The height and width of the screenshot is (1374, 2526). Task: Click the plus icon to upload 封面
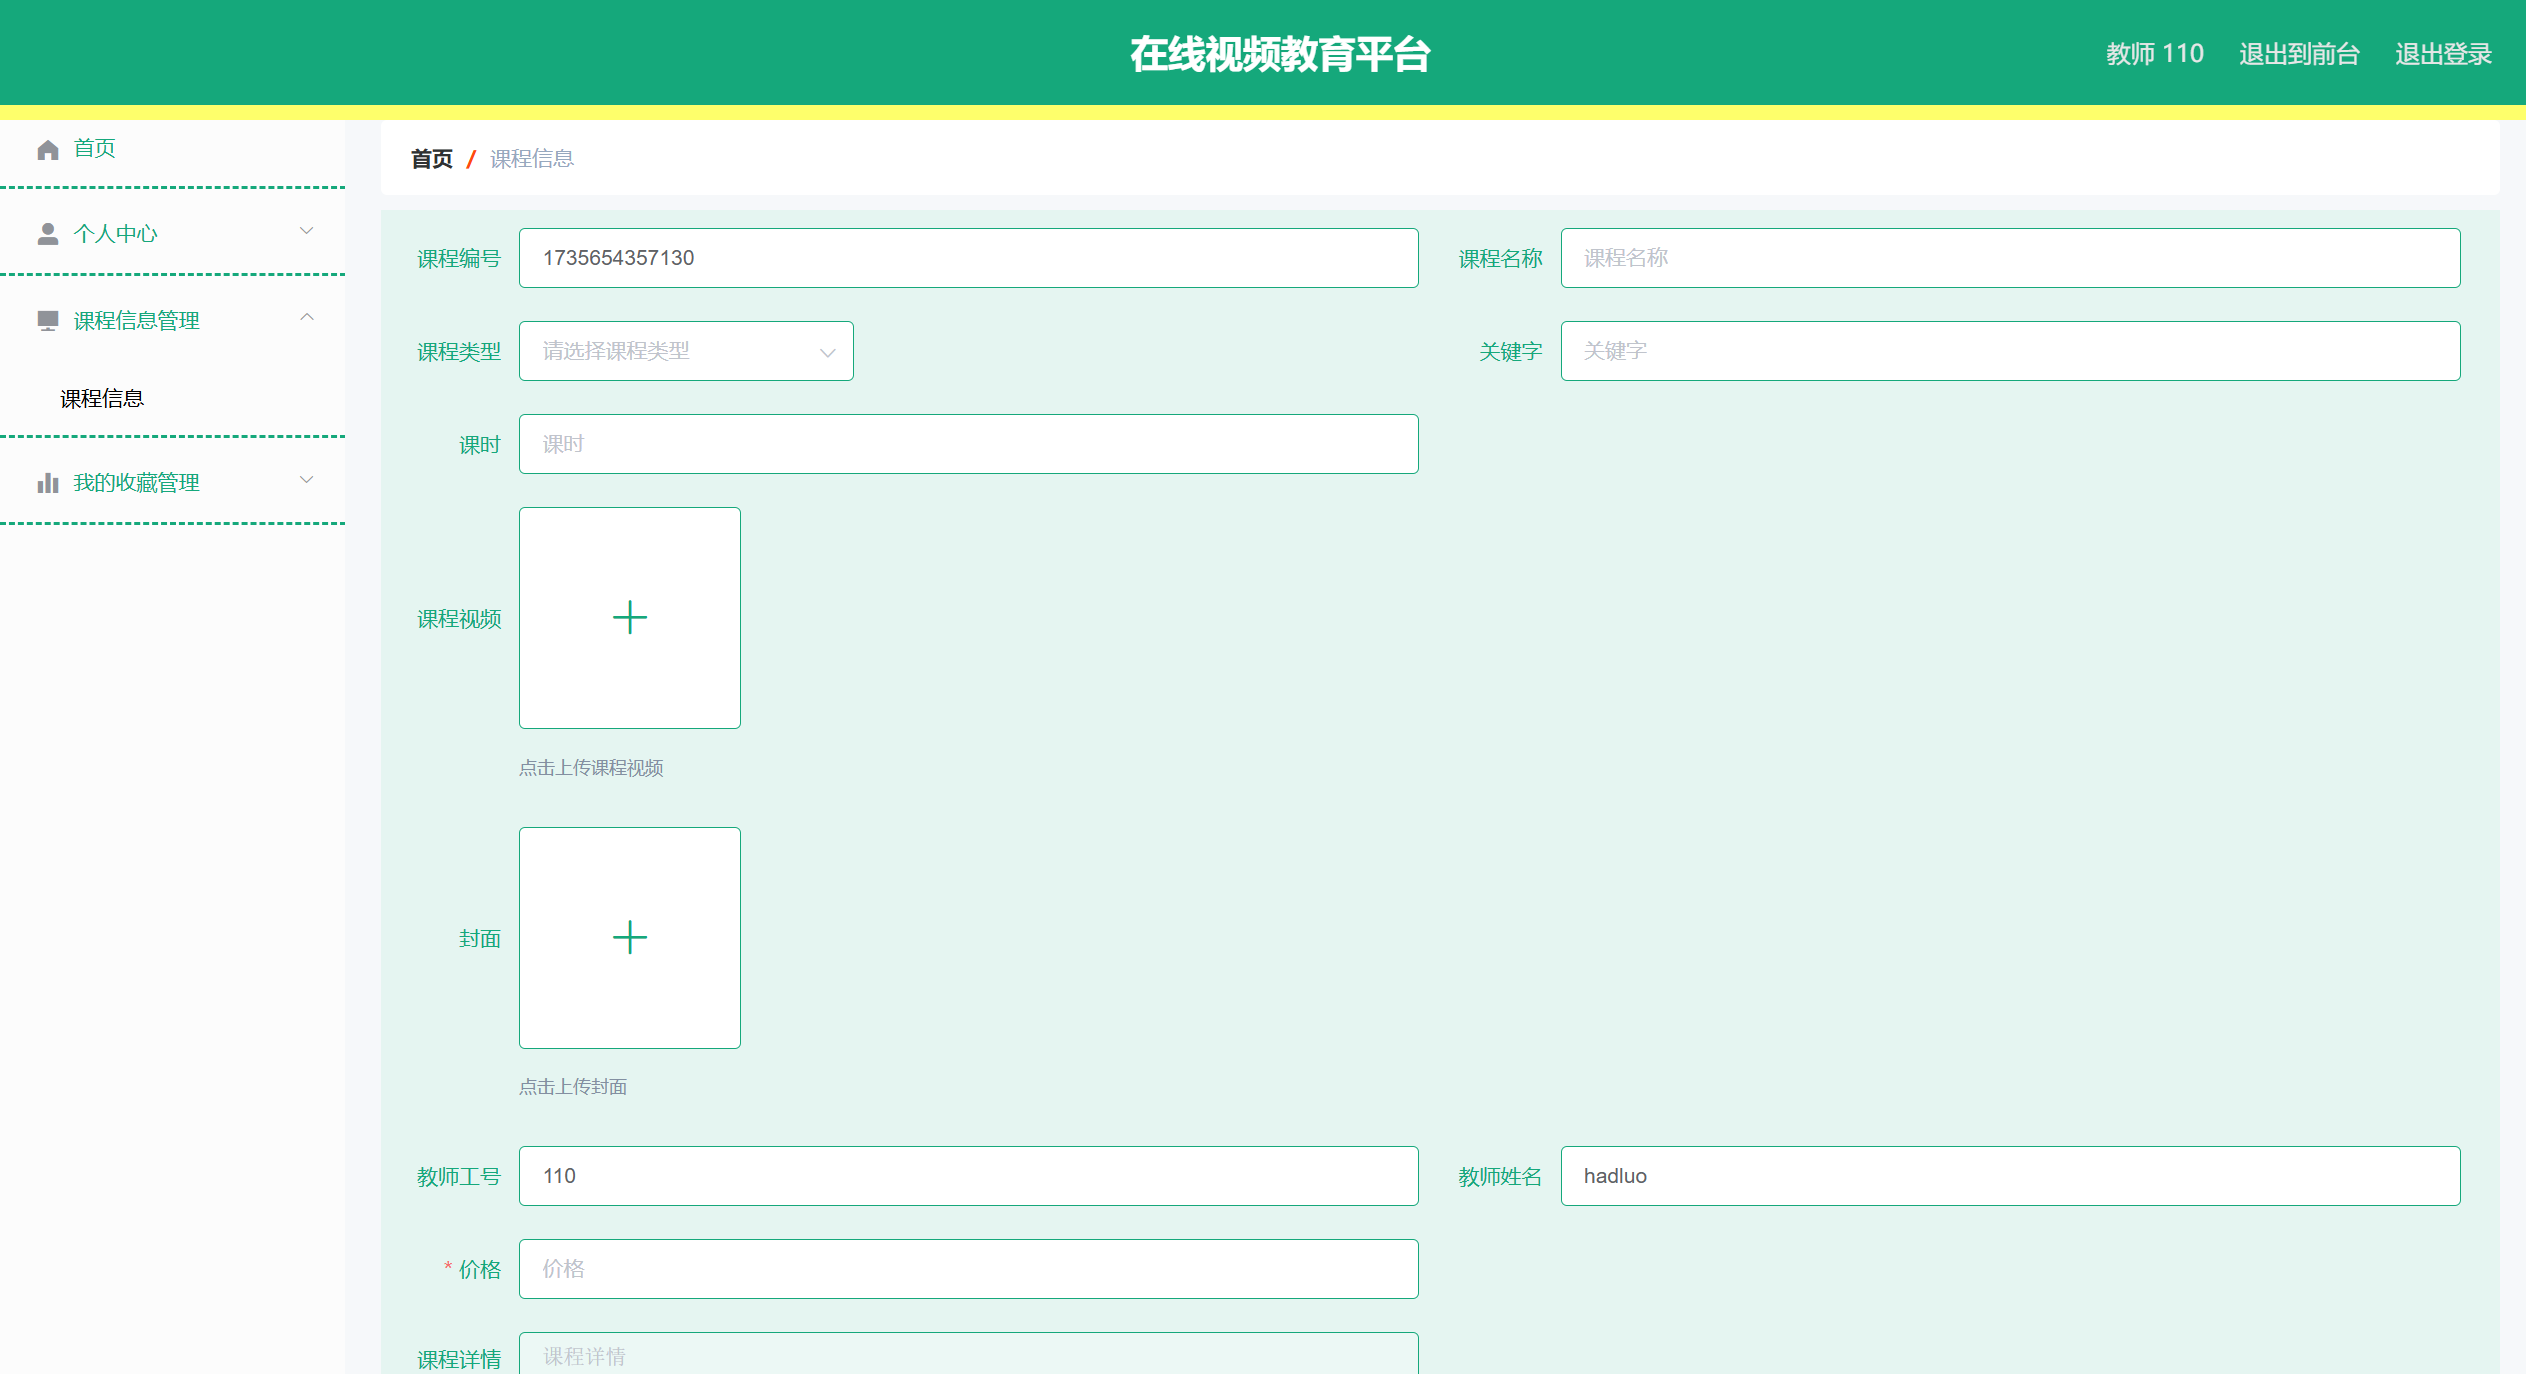[629, 938]
